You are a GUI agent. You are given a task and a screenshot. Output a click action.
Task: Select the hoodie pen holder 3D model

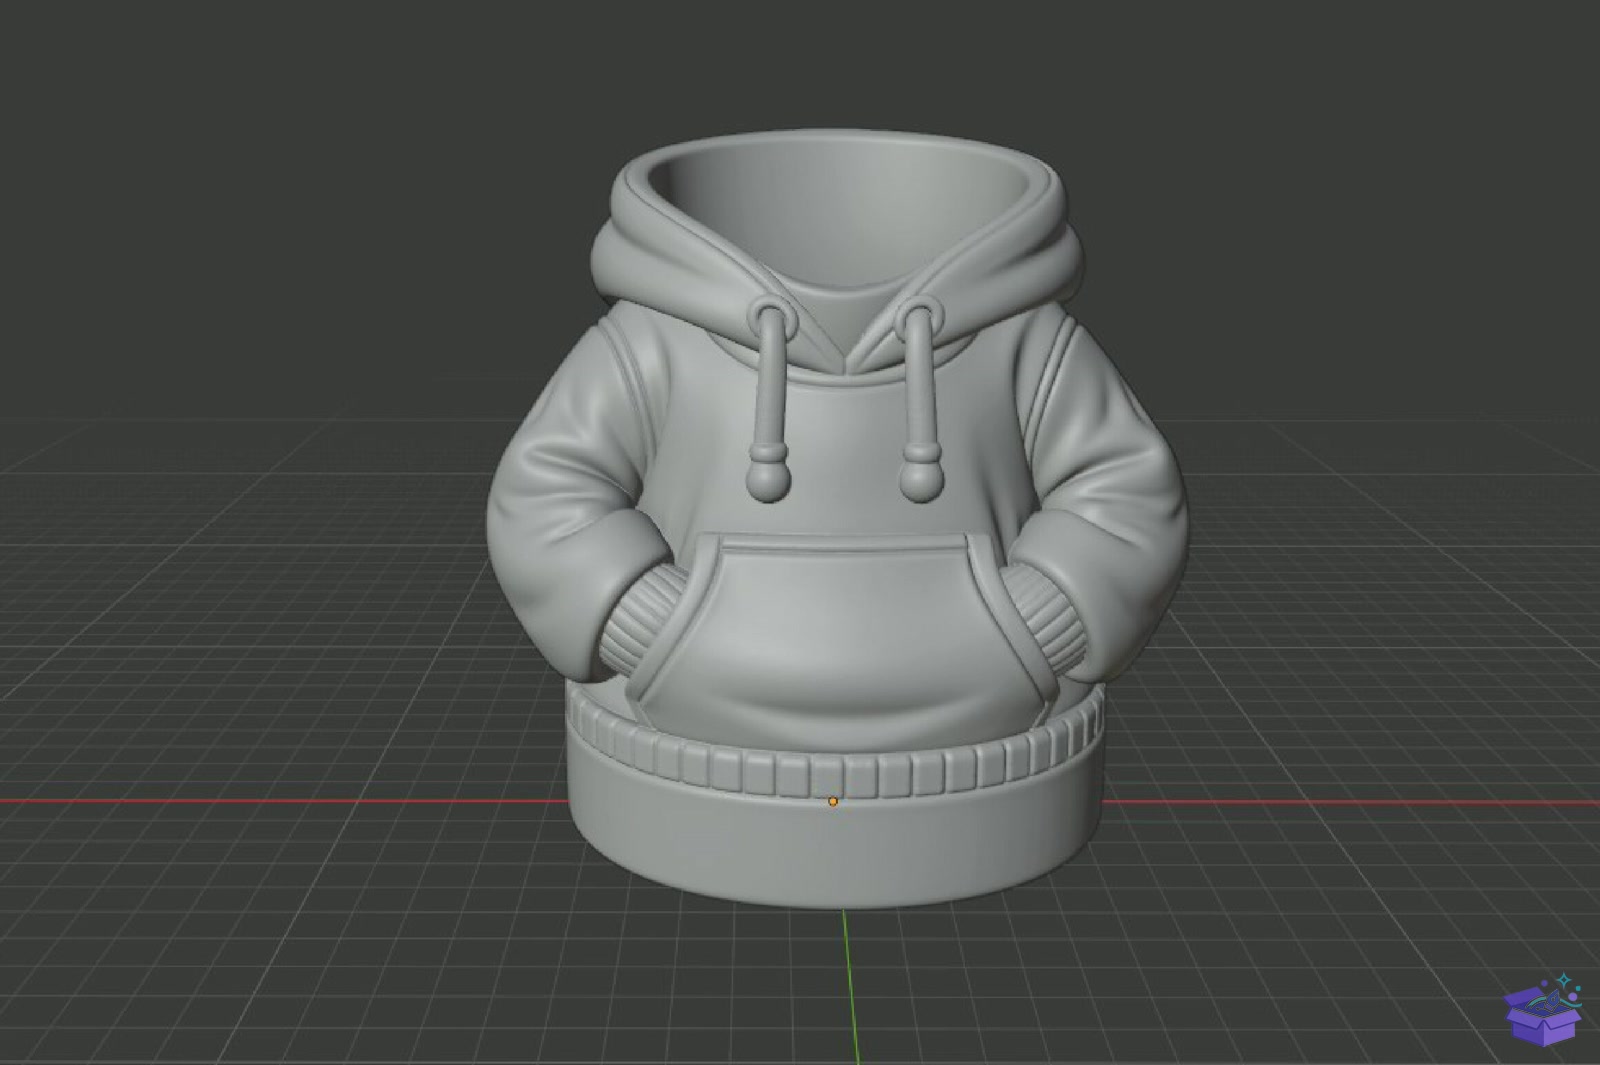pyautogui.click(x=837, y=520)
